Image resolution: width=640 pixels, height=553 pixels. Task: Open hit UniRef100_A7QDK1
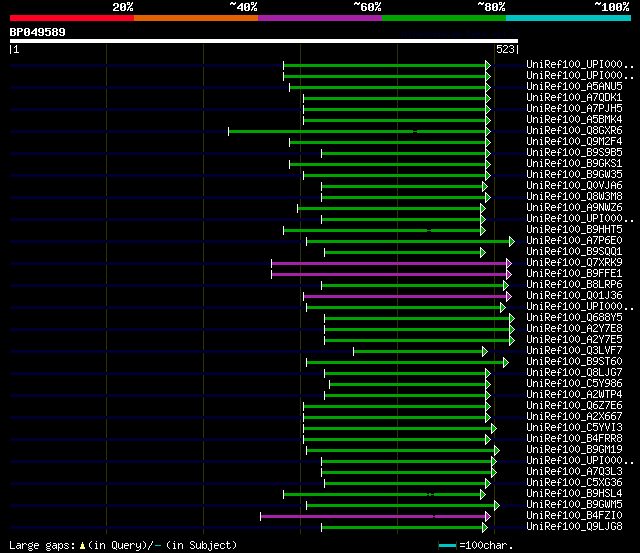coord(574,98)
